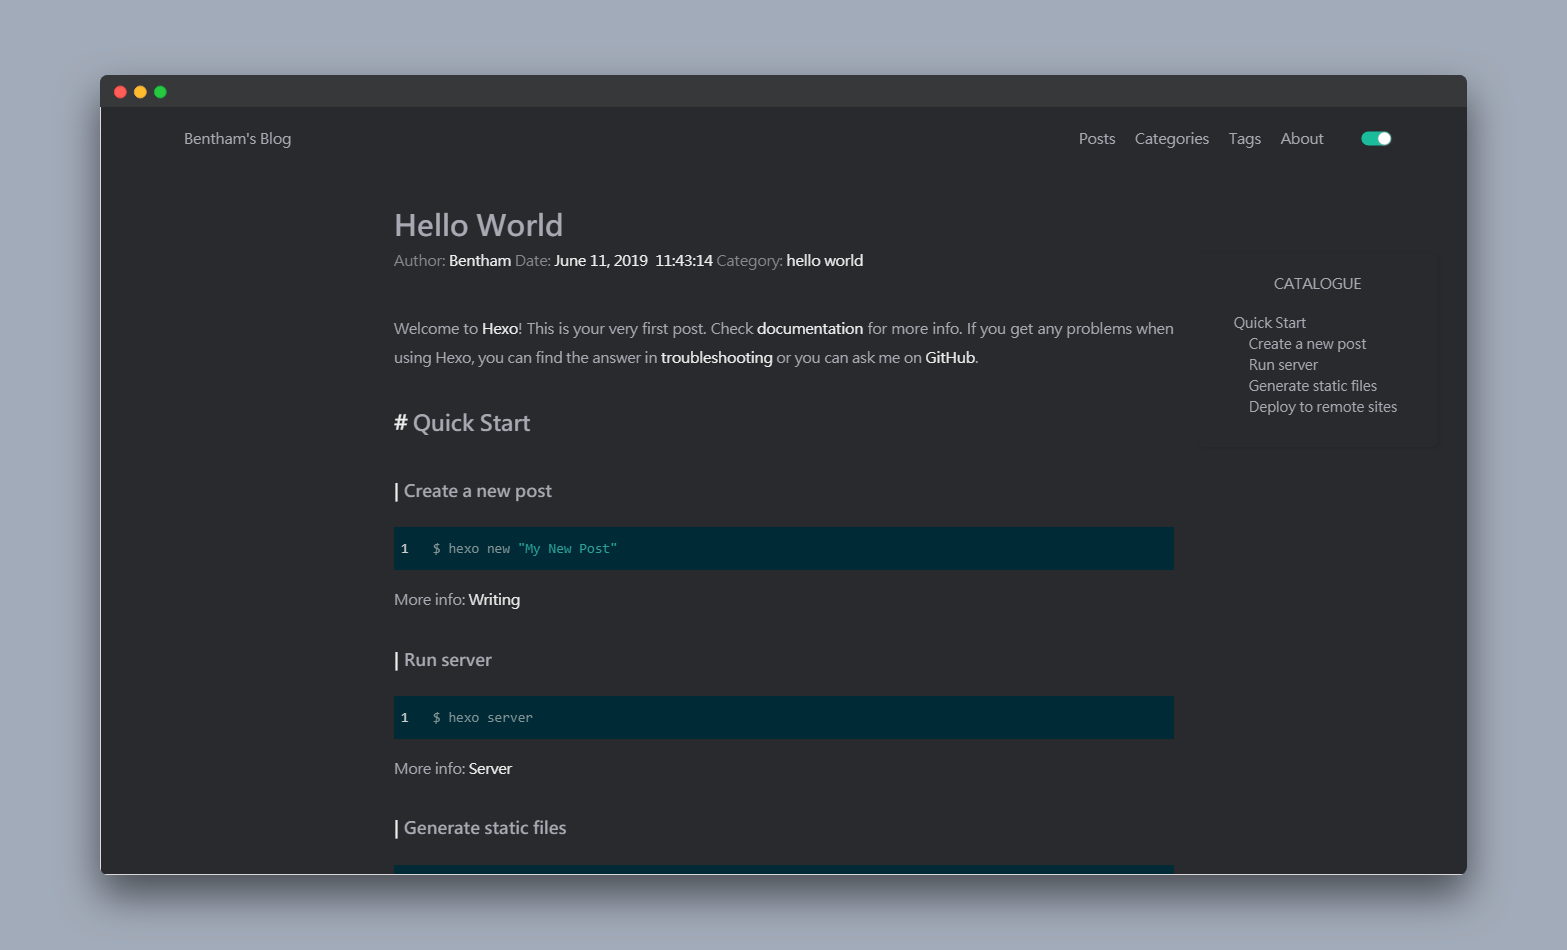This screenshot has height=950, width=1567.
Task: Open the Hexo link in intro
Action: click(x=500, y=329)
